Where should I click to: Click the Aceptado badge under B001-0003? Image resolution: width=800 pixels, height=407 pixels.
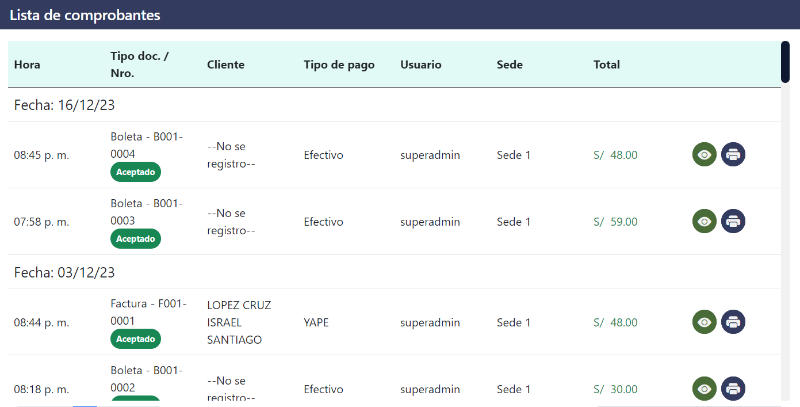(135, 239)
